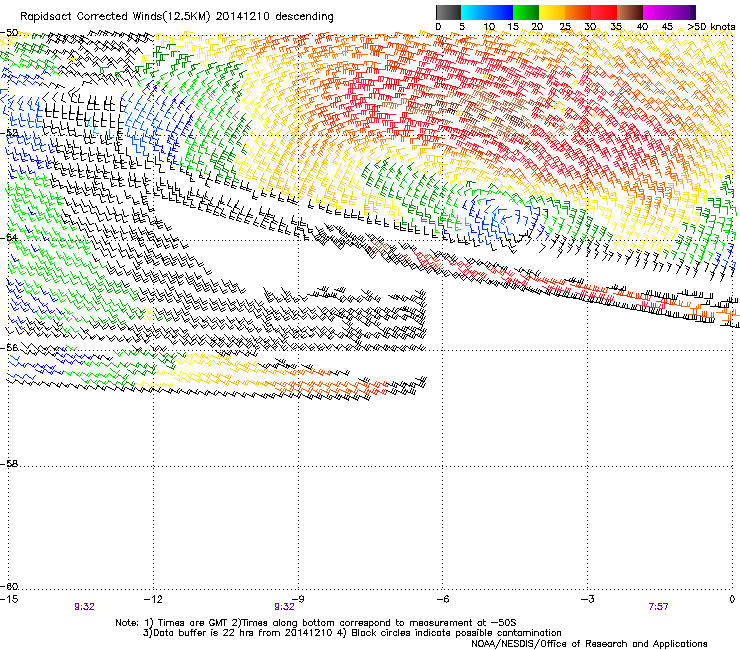Click the red 30-35 knots legend segment
The height and width of the screenshot is (650, 740).
[604, 12]
